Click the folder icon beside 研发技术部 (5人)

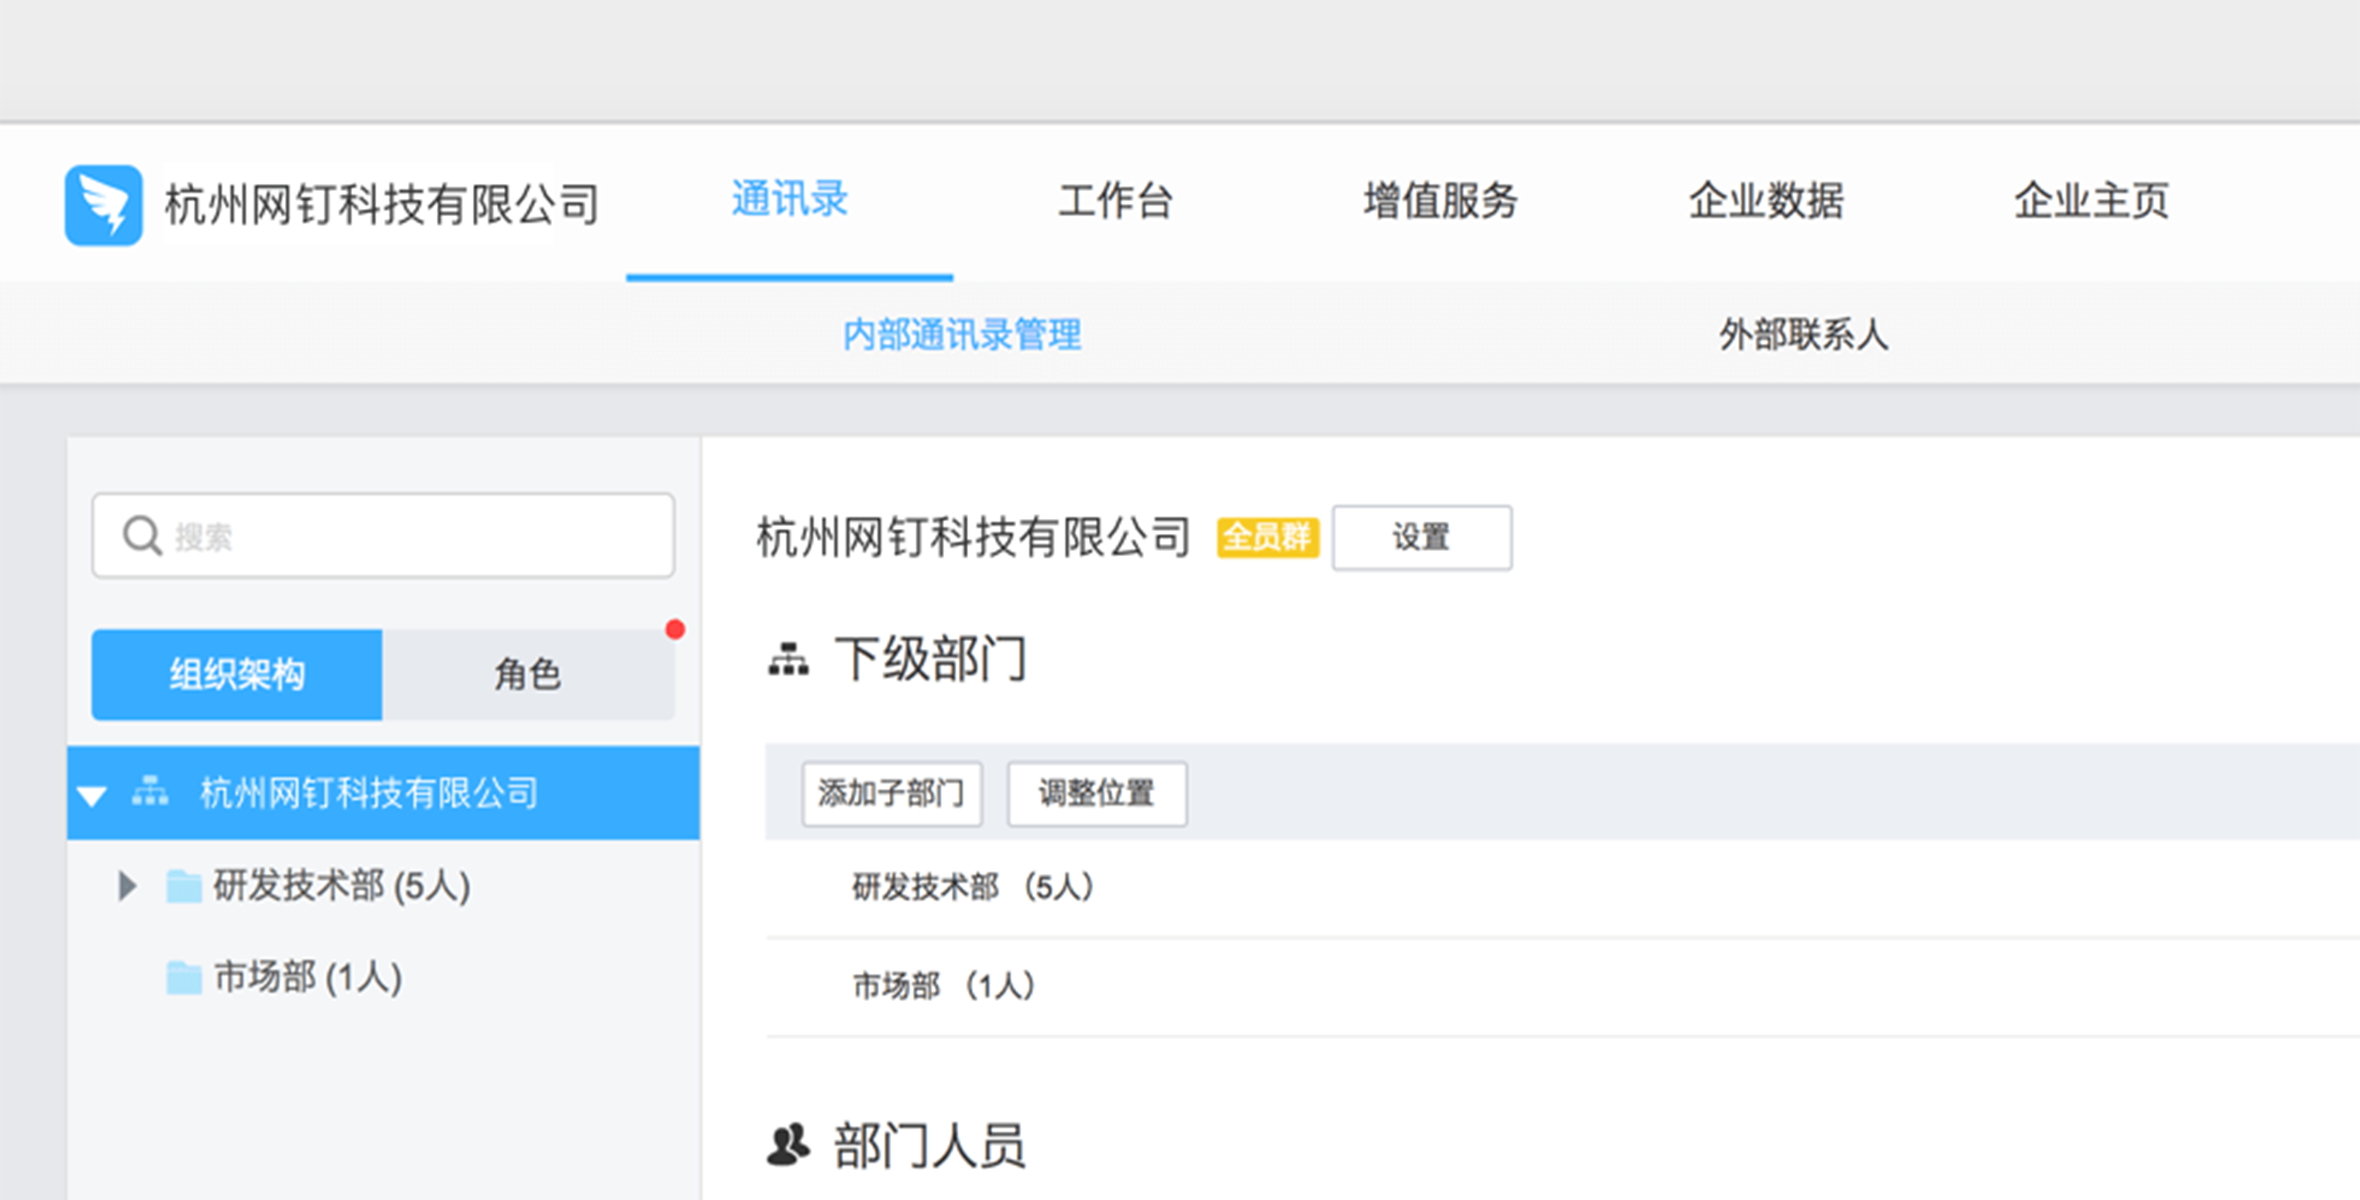tap(183, 886)
